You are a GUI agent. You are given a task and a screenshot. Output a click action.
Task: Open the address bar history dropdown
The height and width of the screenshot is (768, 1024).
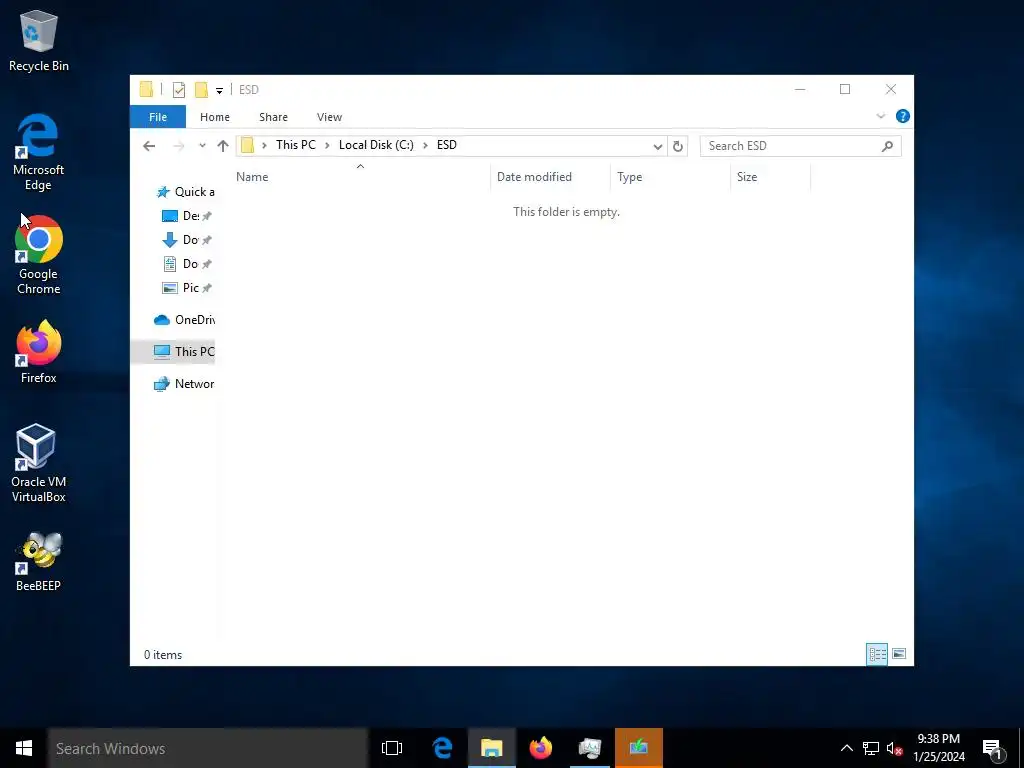click(658, 146)
